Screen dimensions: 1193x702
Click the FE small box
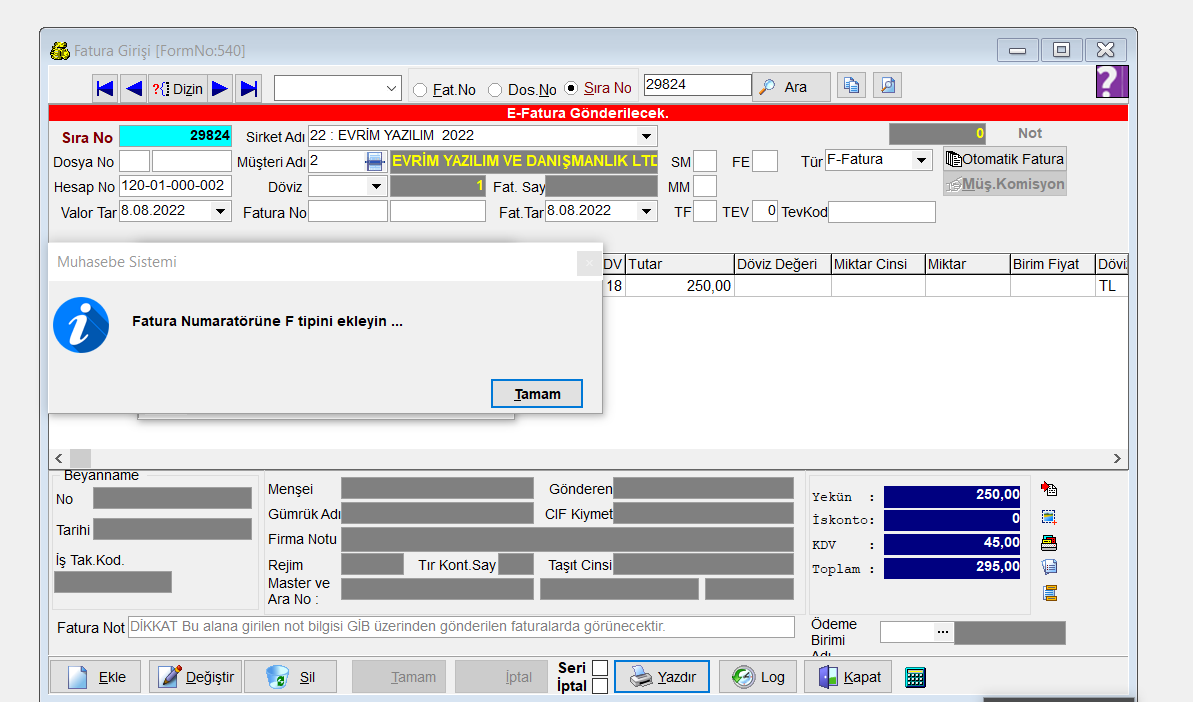(765, 161)
